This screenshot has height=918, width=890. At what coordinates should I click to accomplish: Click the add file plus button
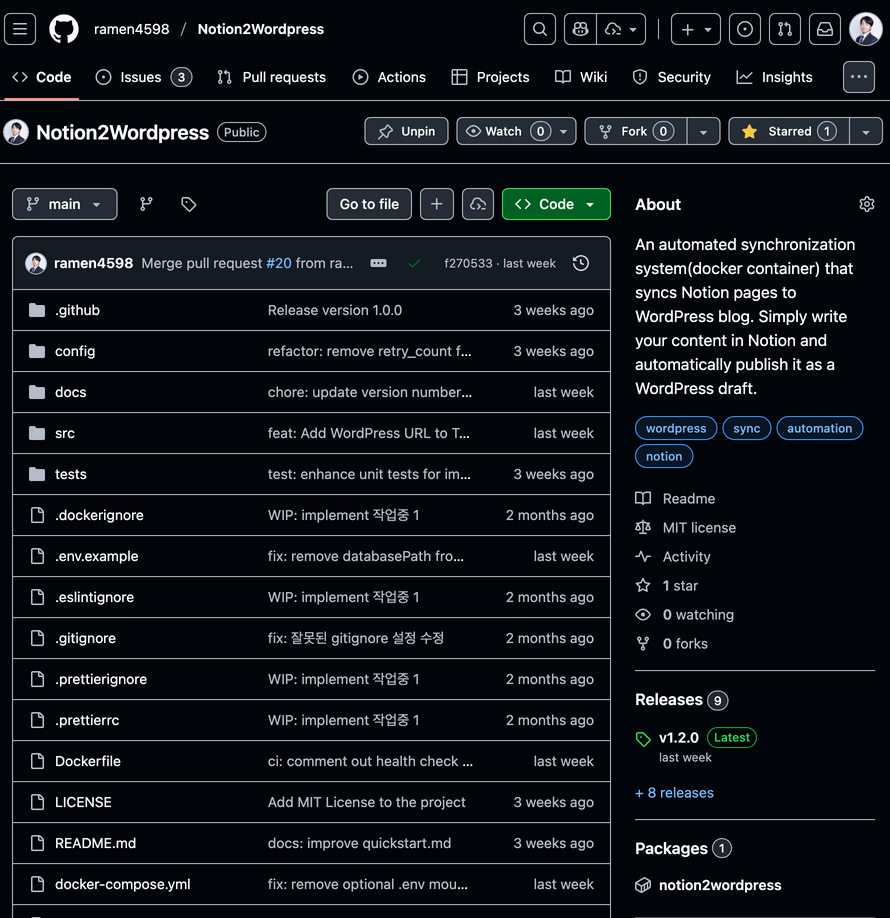(x=437, y=204)
